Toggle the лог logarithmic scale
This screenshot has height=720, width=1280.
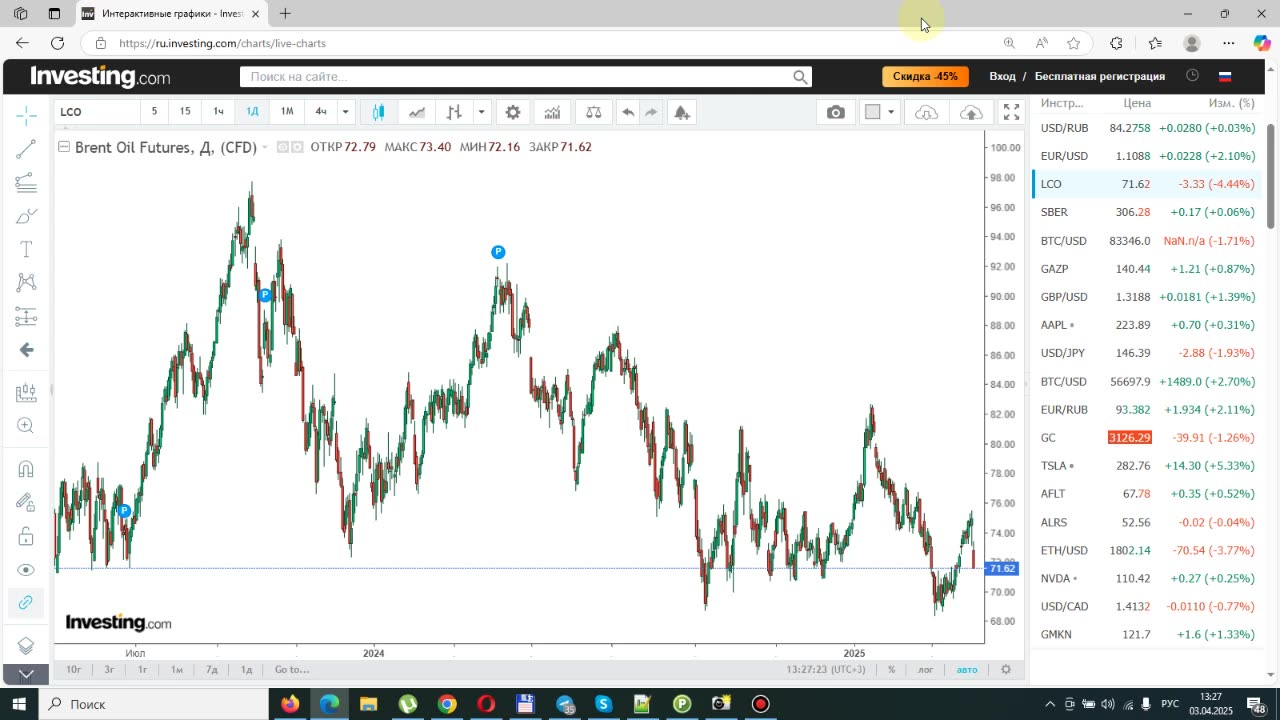coord(926,670)
